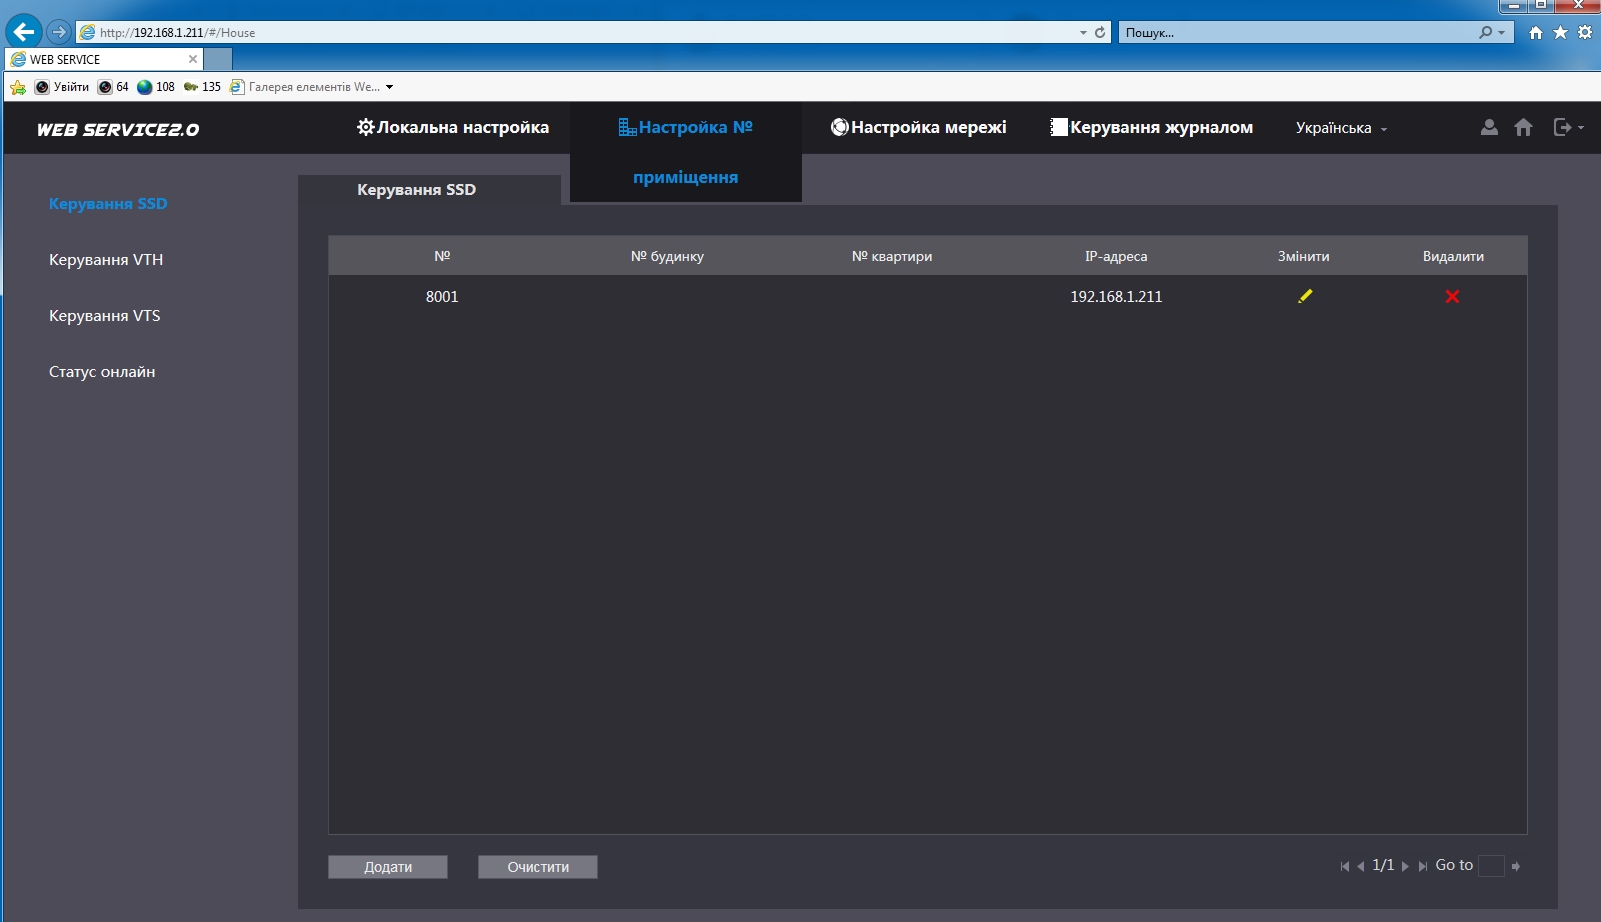Jump to last page pagination icon
Screen dimensions: 1601x922
click(1422, 866)
